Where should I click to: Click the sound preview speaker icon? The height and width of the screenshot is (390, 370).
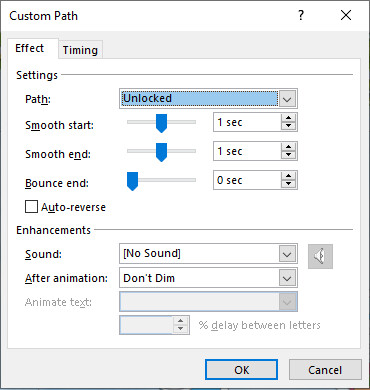320,256
